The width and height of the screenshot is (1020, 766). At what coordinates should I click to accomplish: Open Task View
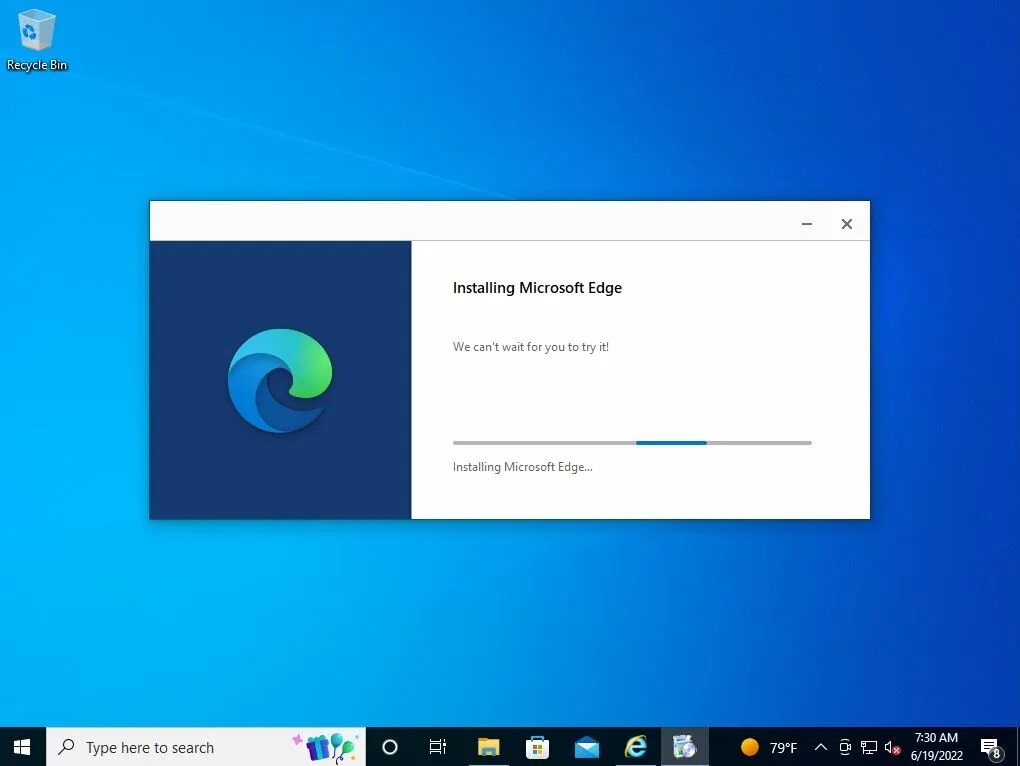pos(437,746)
